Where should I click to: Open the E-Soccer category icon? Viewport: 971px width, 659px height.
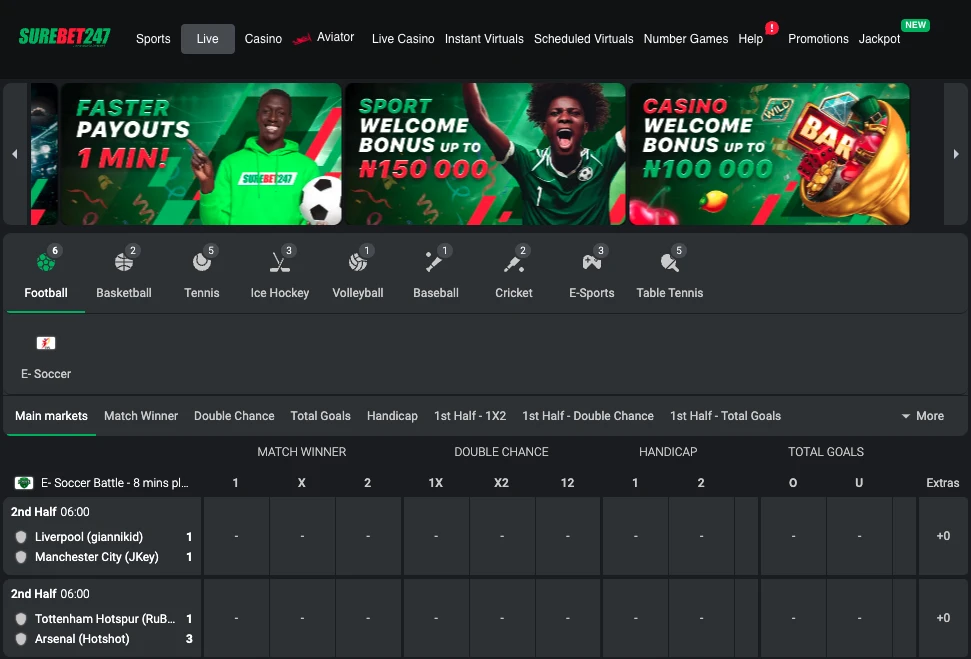[46, 343]
